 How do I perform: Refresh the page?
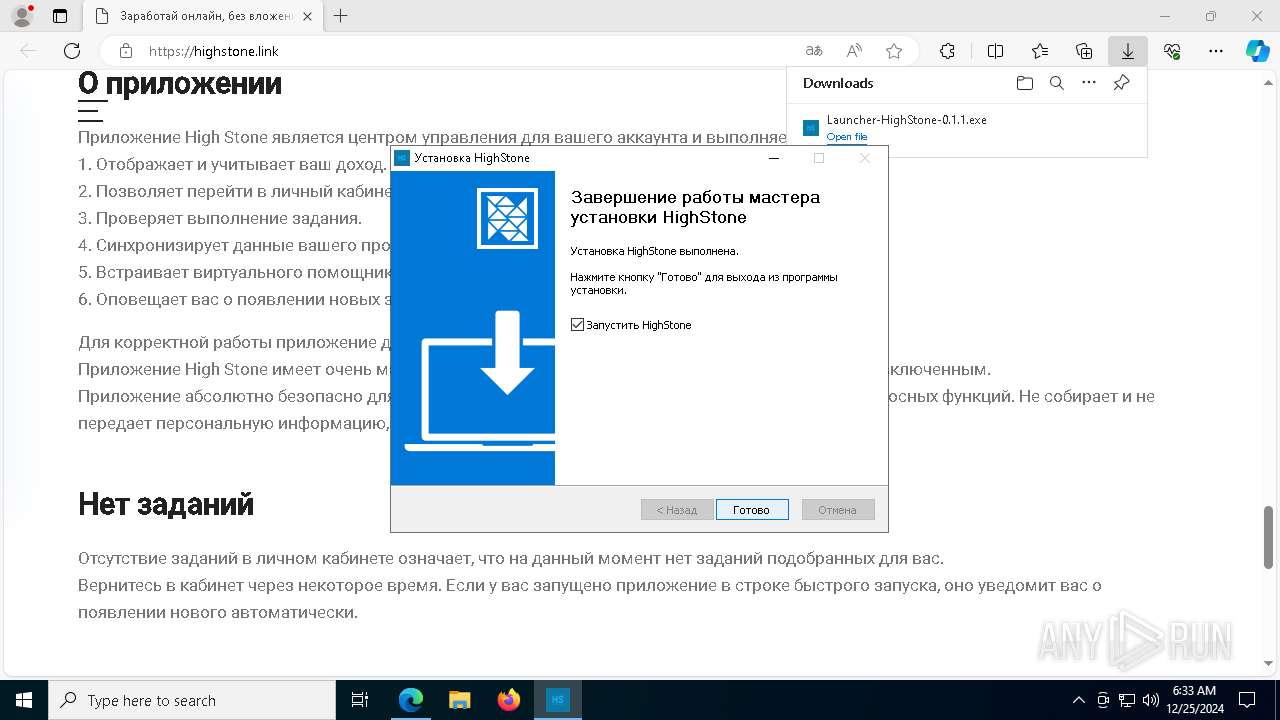[x=72, y=51]
